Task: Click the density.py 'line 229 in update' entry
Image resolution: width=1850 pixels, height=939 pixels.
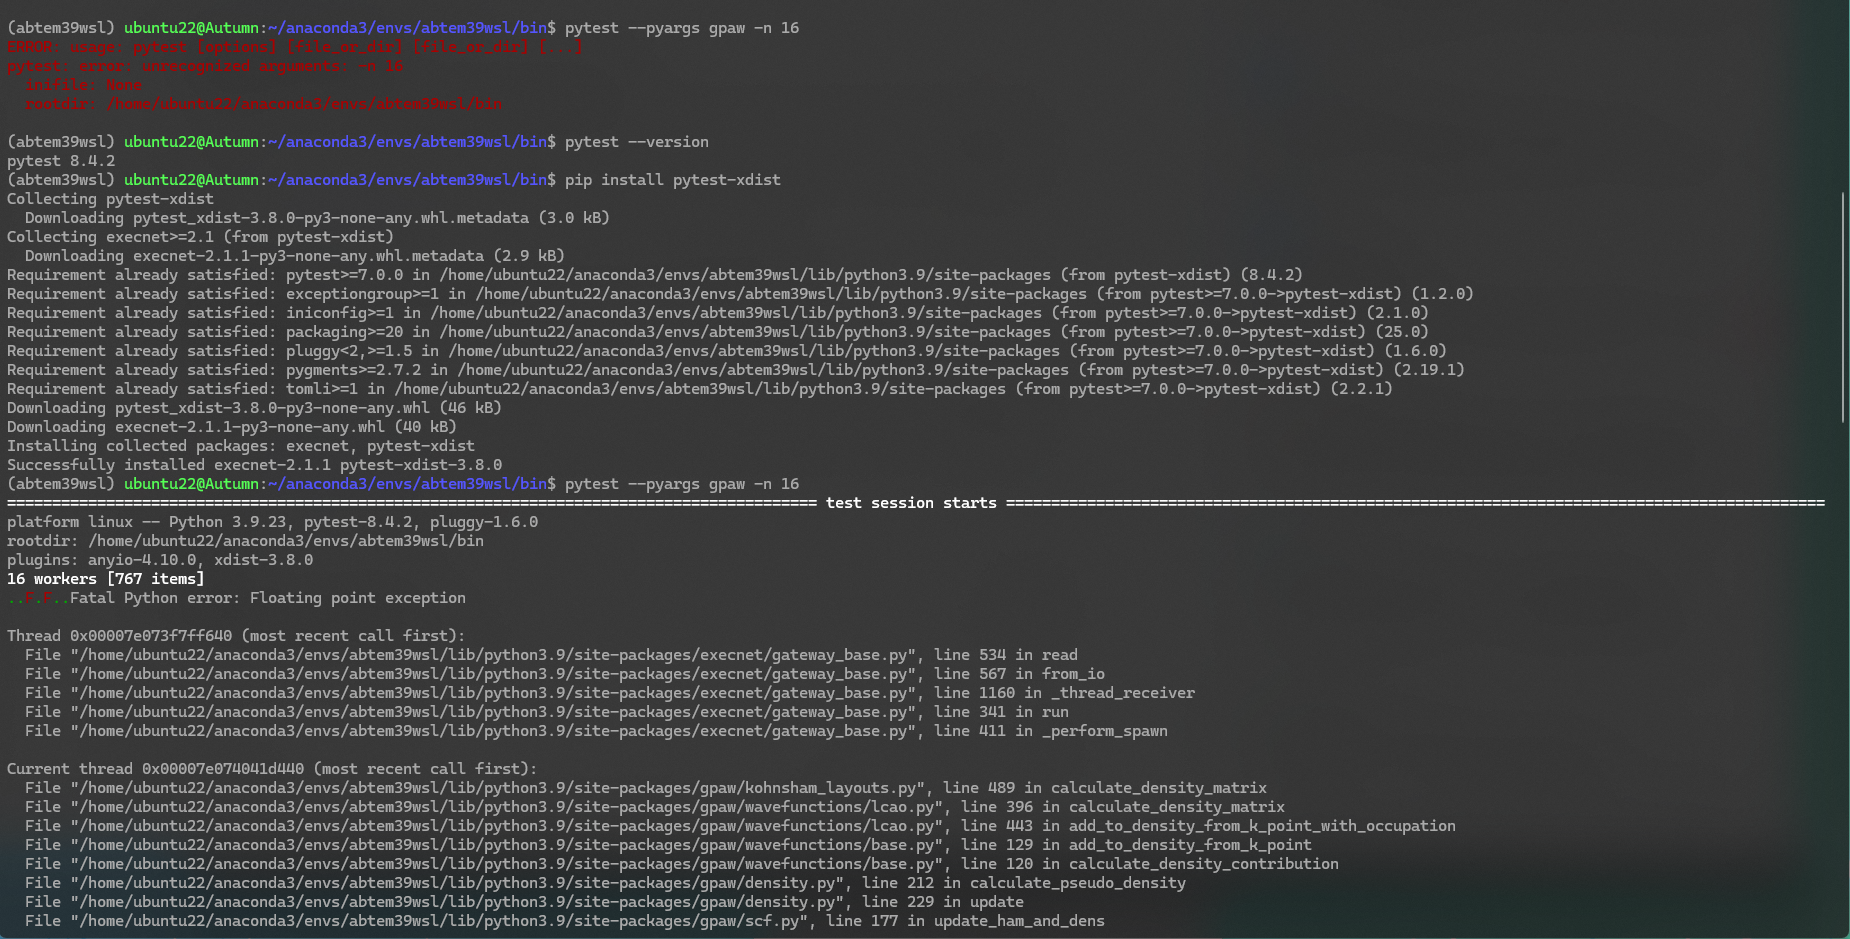Action: point(524,902)
